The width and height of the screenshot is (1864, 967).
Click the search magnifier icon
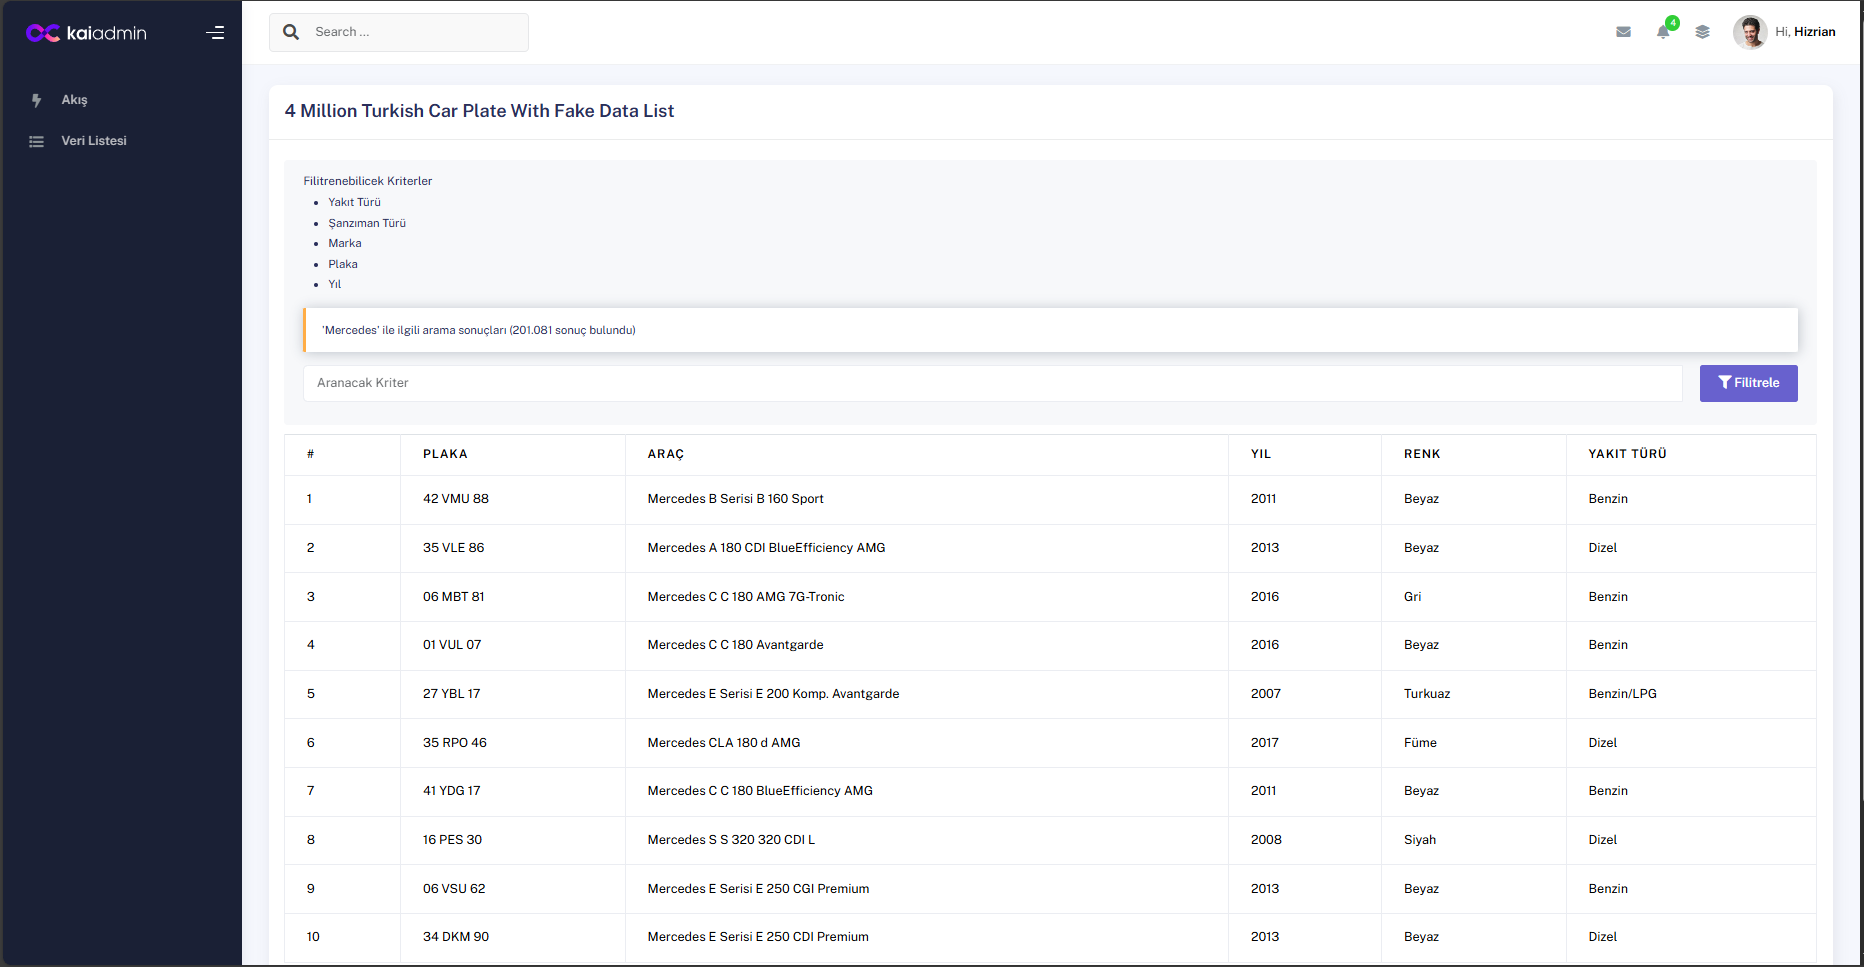coord(291,32)
